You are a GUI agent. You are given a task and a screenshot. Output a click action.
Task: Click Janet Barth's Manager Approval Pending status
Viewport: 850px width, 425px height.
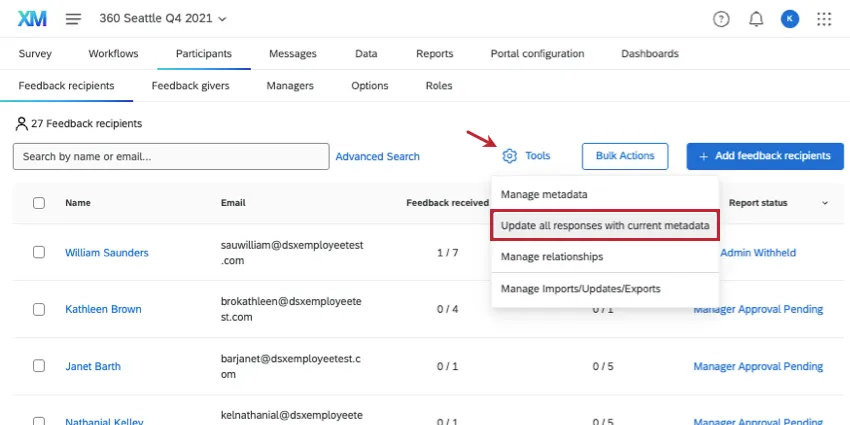tap(758, 366)
